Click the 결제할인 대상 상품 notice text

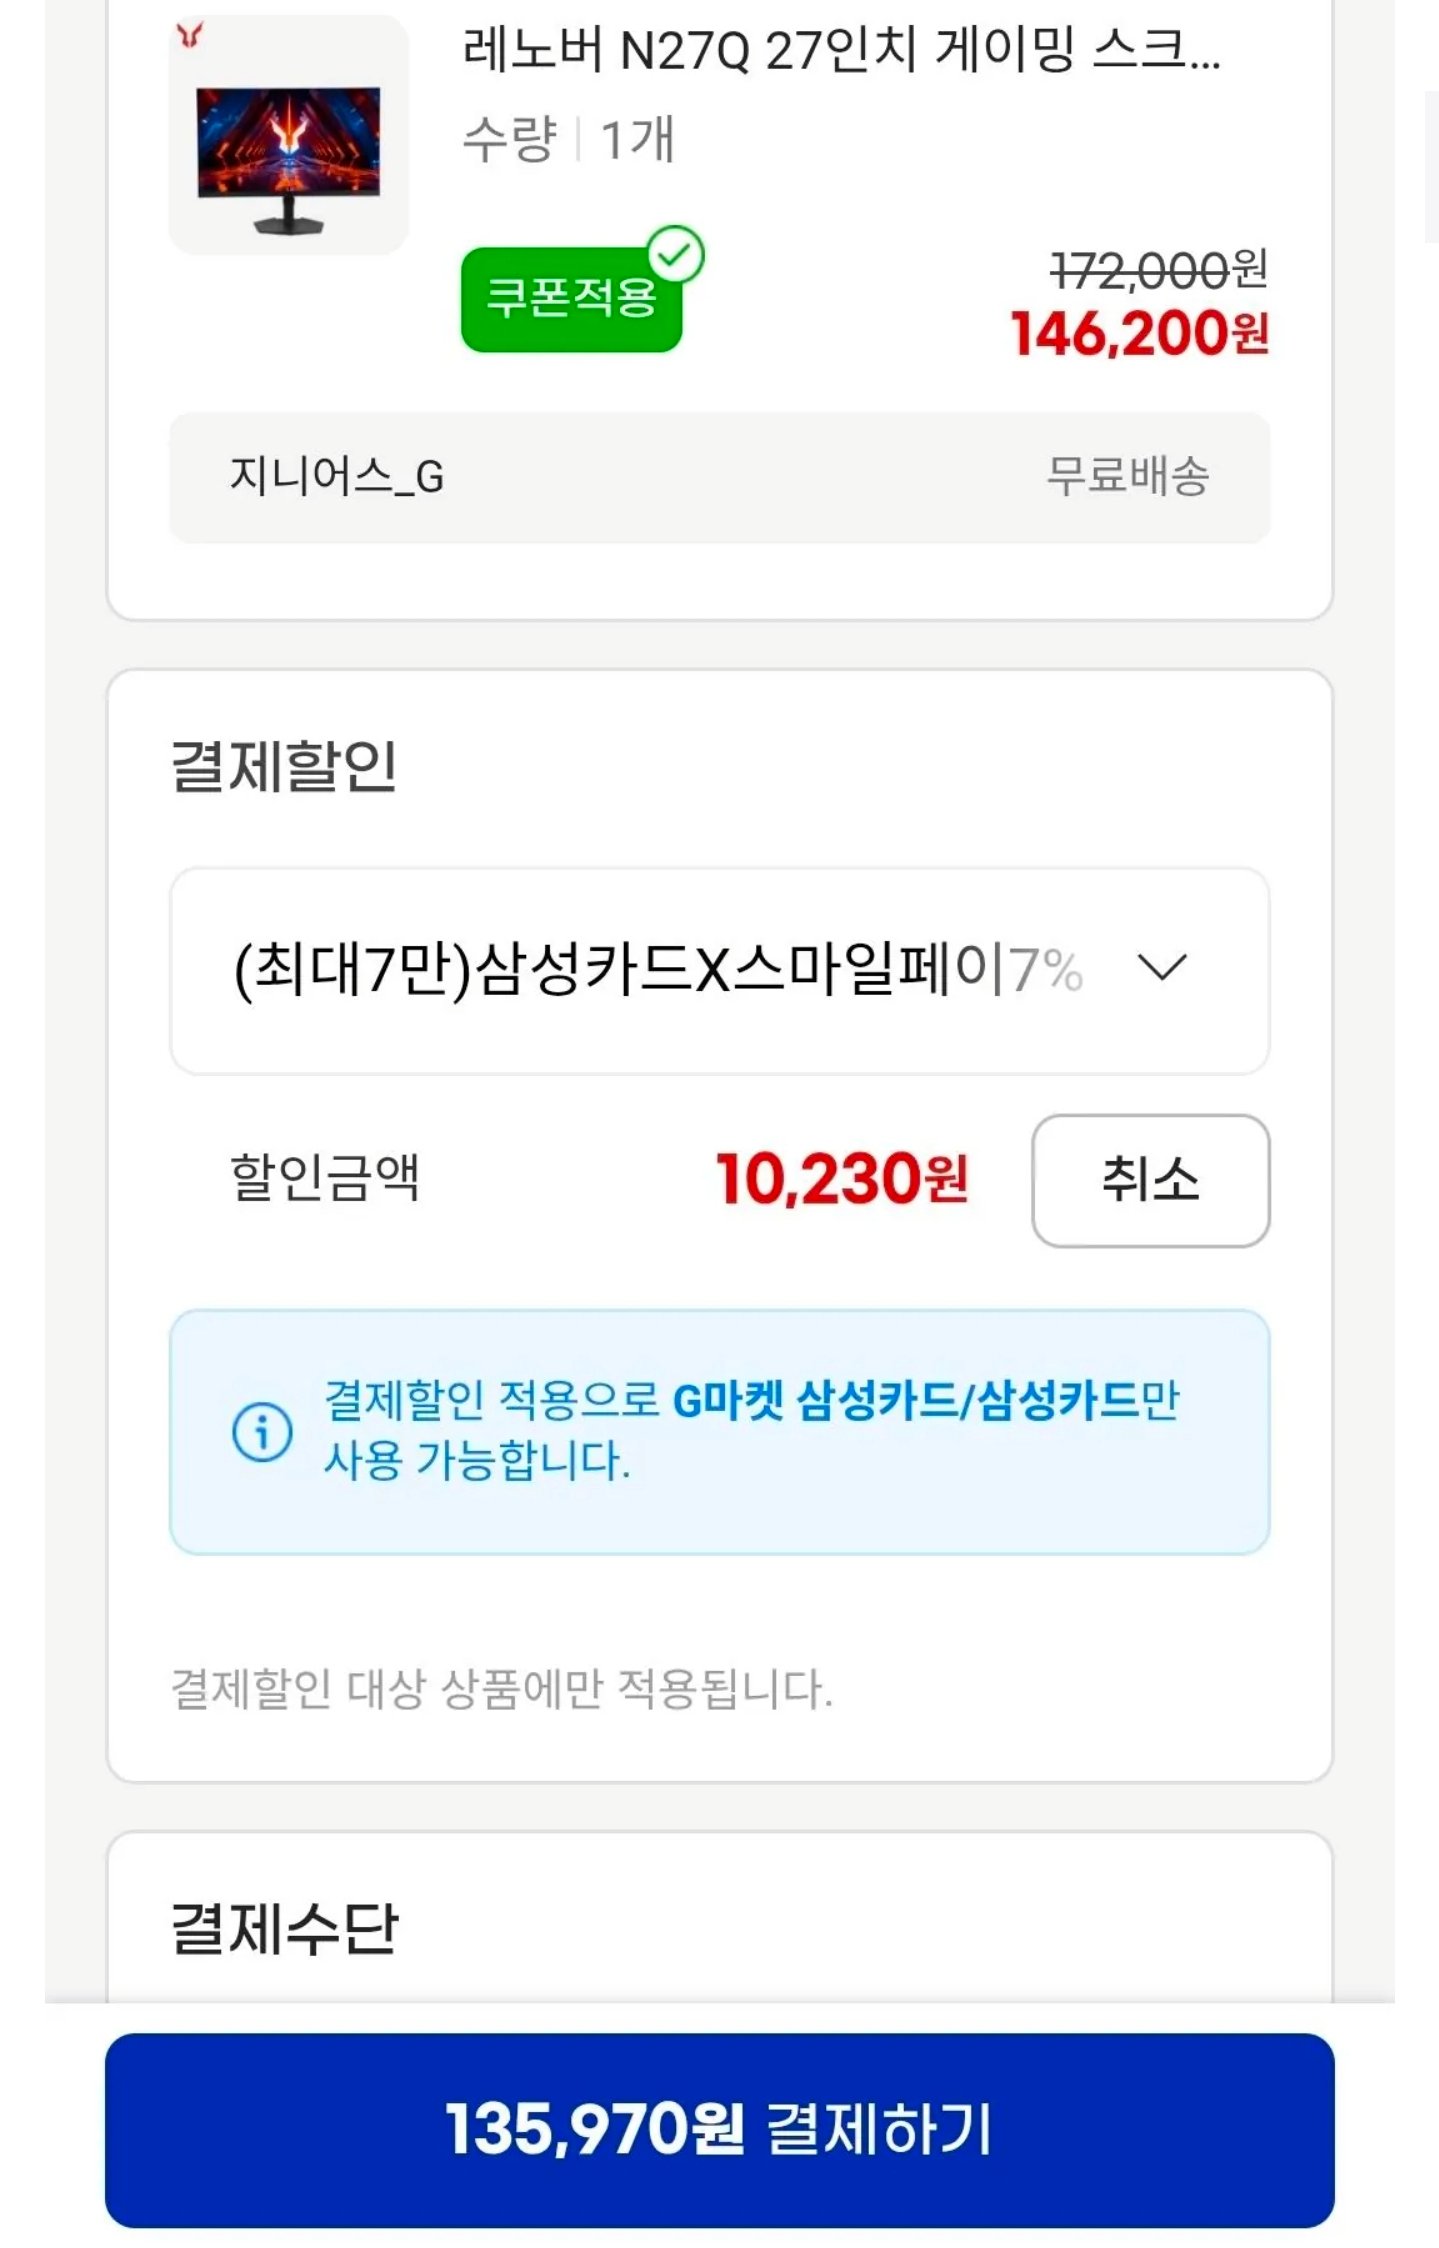pos(501,1689)
